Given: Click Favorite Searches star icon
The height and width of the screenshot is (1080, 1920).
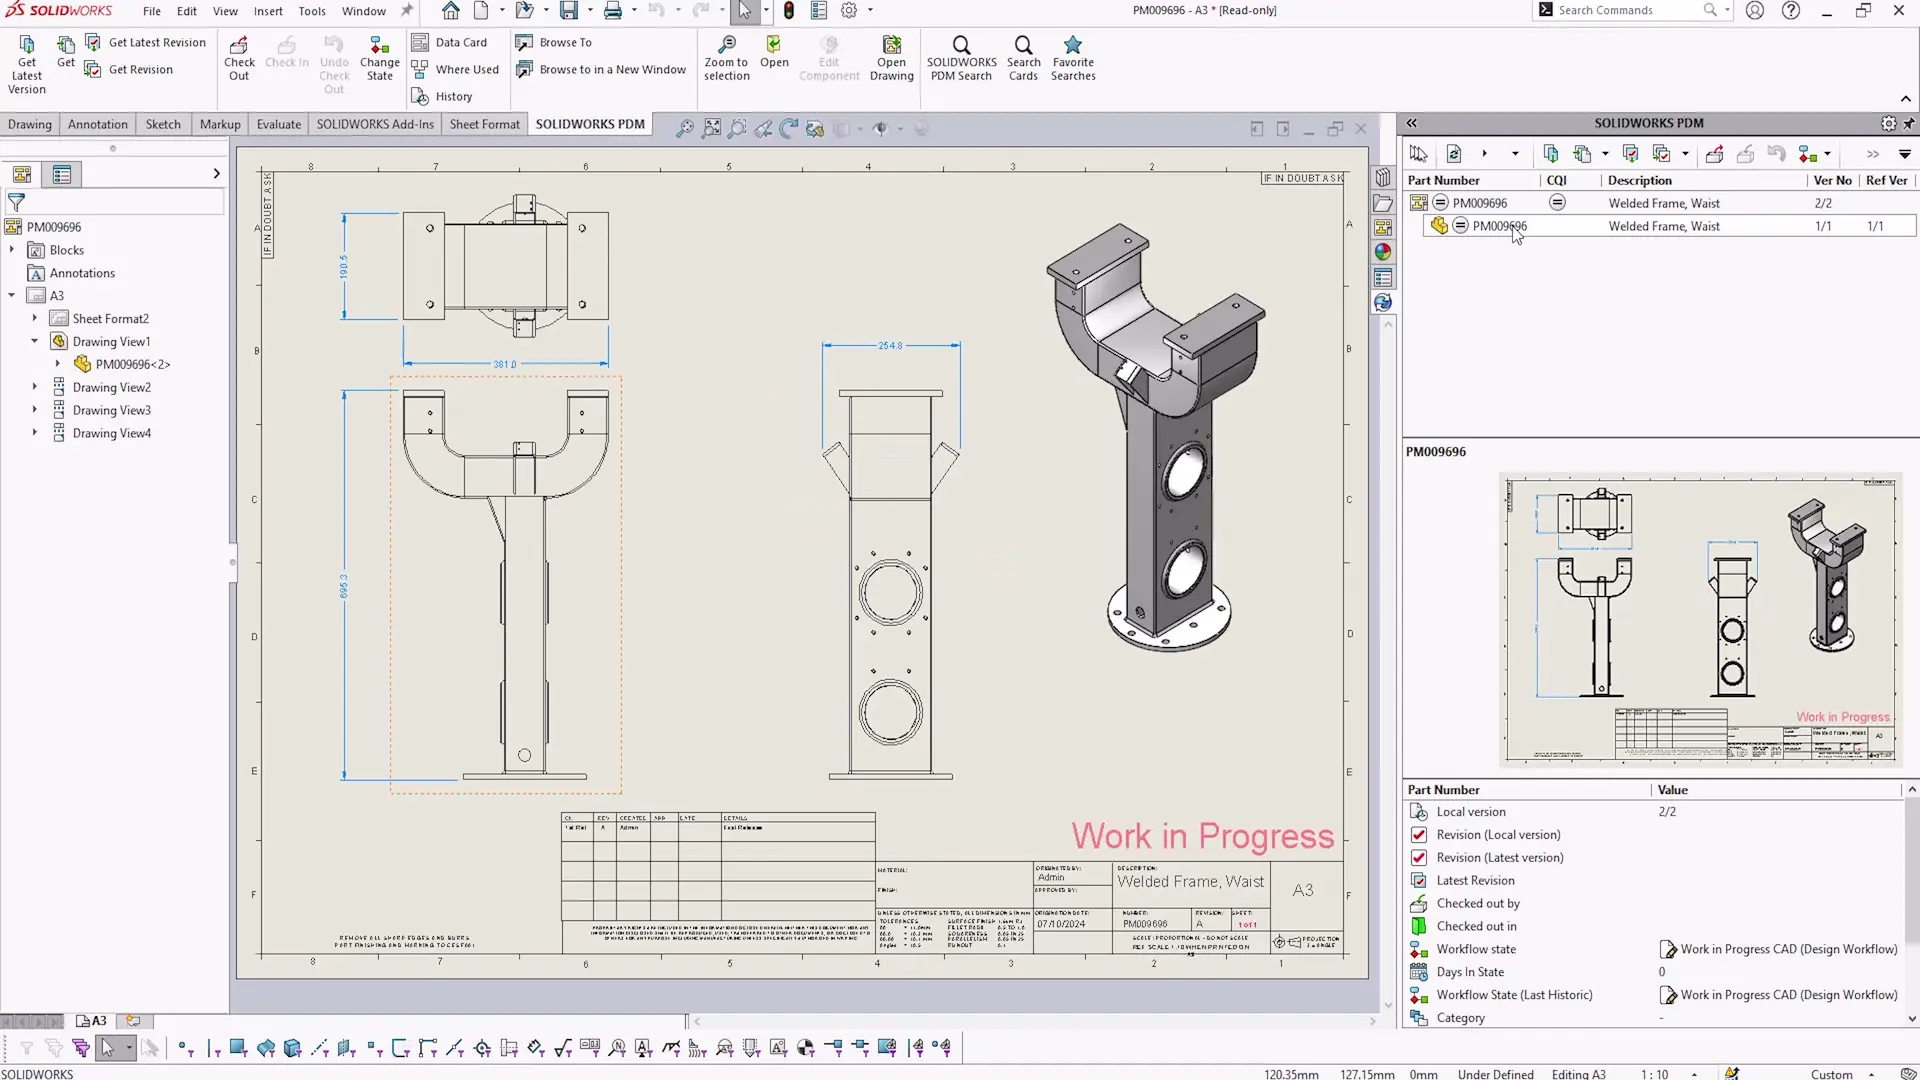Looking at the screenshot, I should click(x=1072, y=46).
